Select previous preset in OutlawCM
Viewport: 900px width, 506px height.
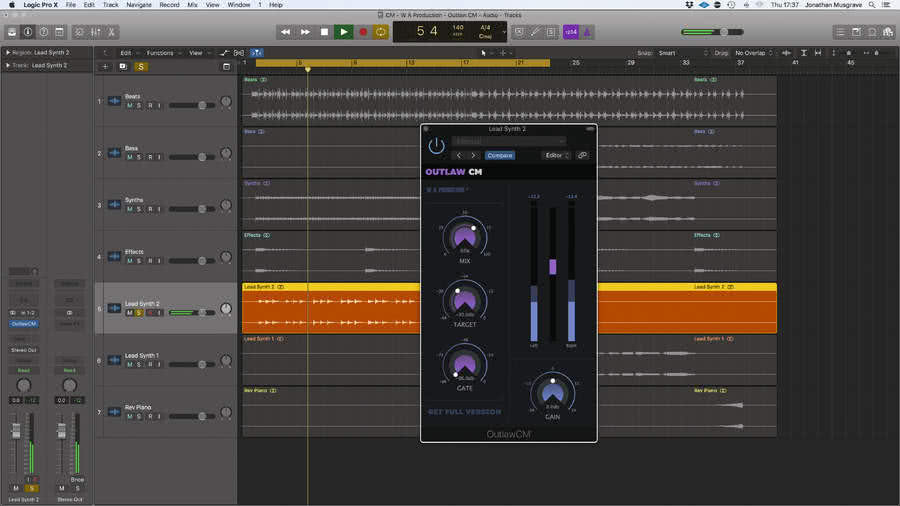[x=459, y=155]
